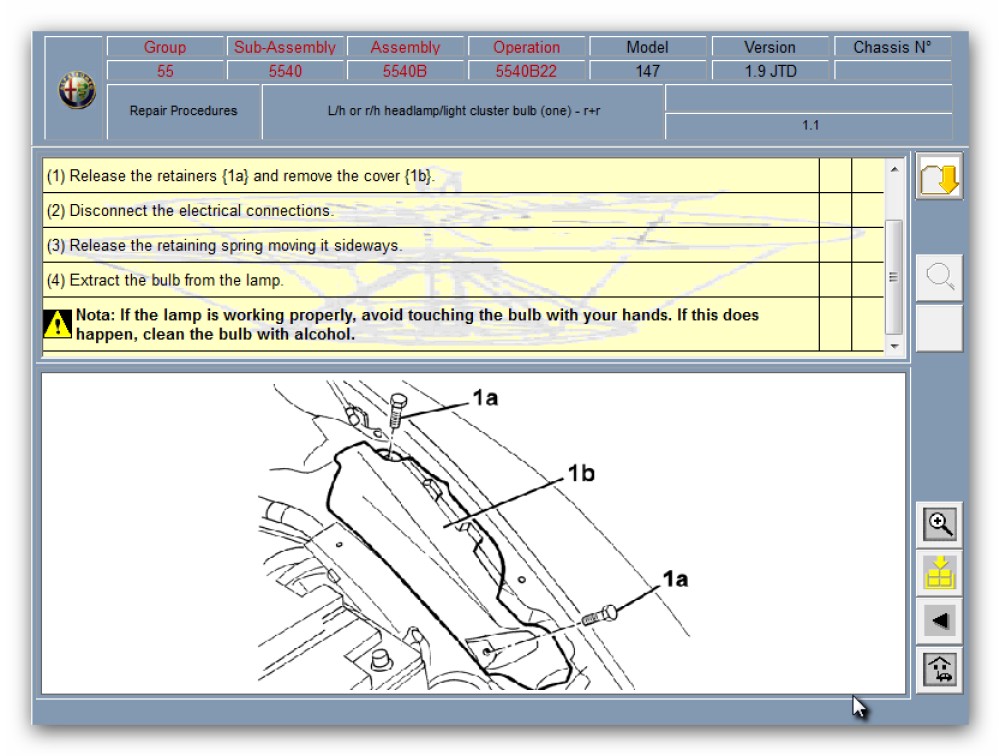Click the yellow warning triangle beside the Nota

point(57,324)
